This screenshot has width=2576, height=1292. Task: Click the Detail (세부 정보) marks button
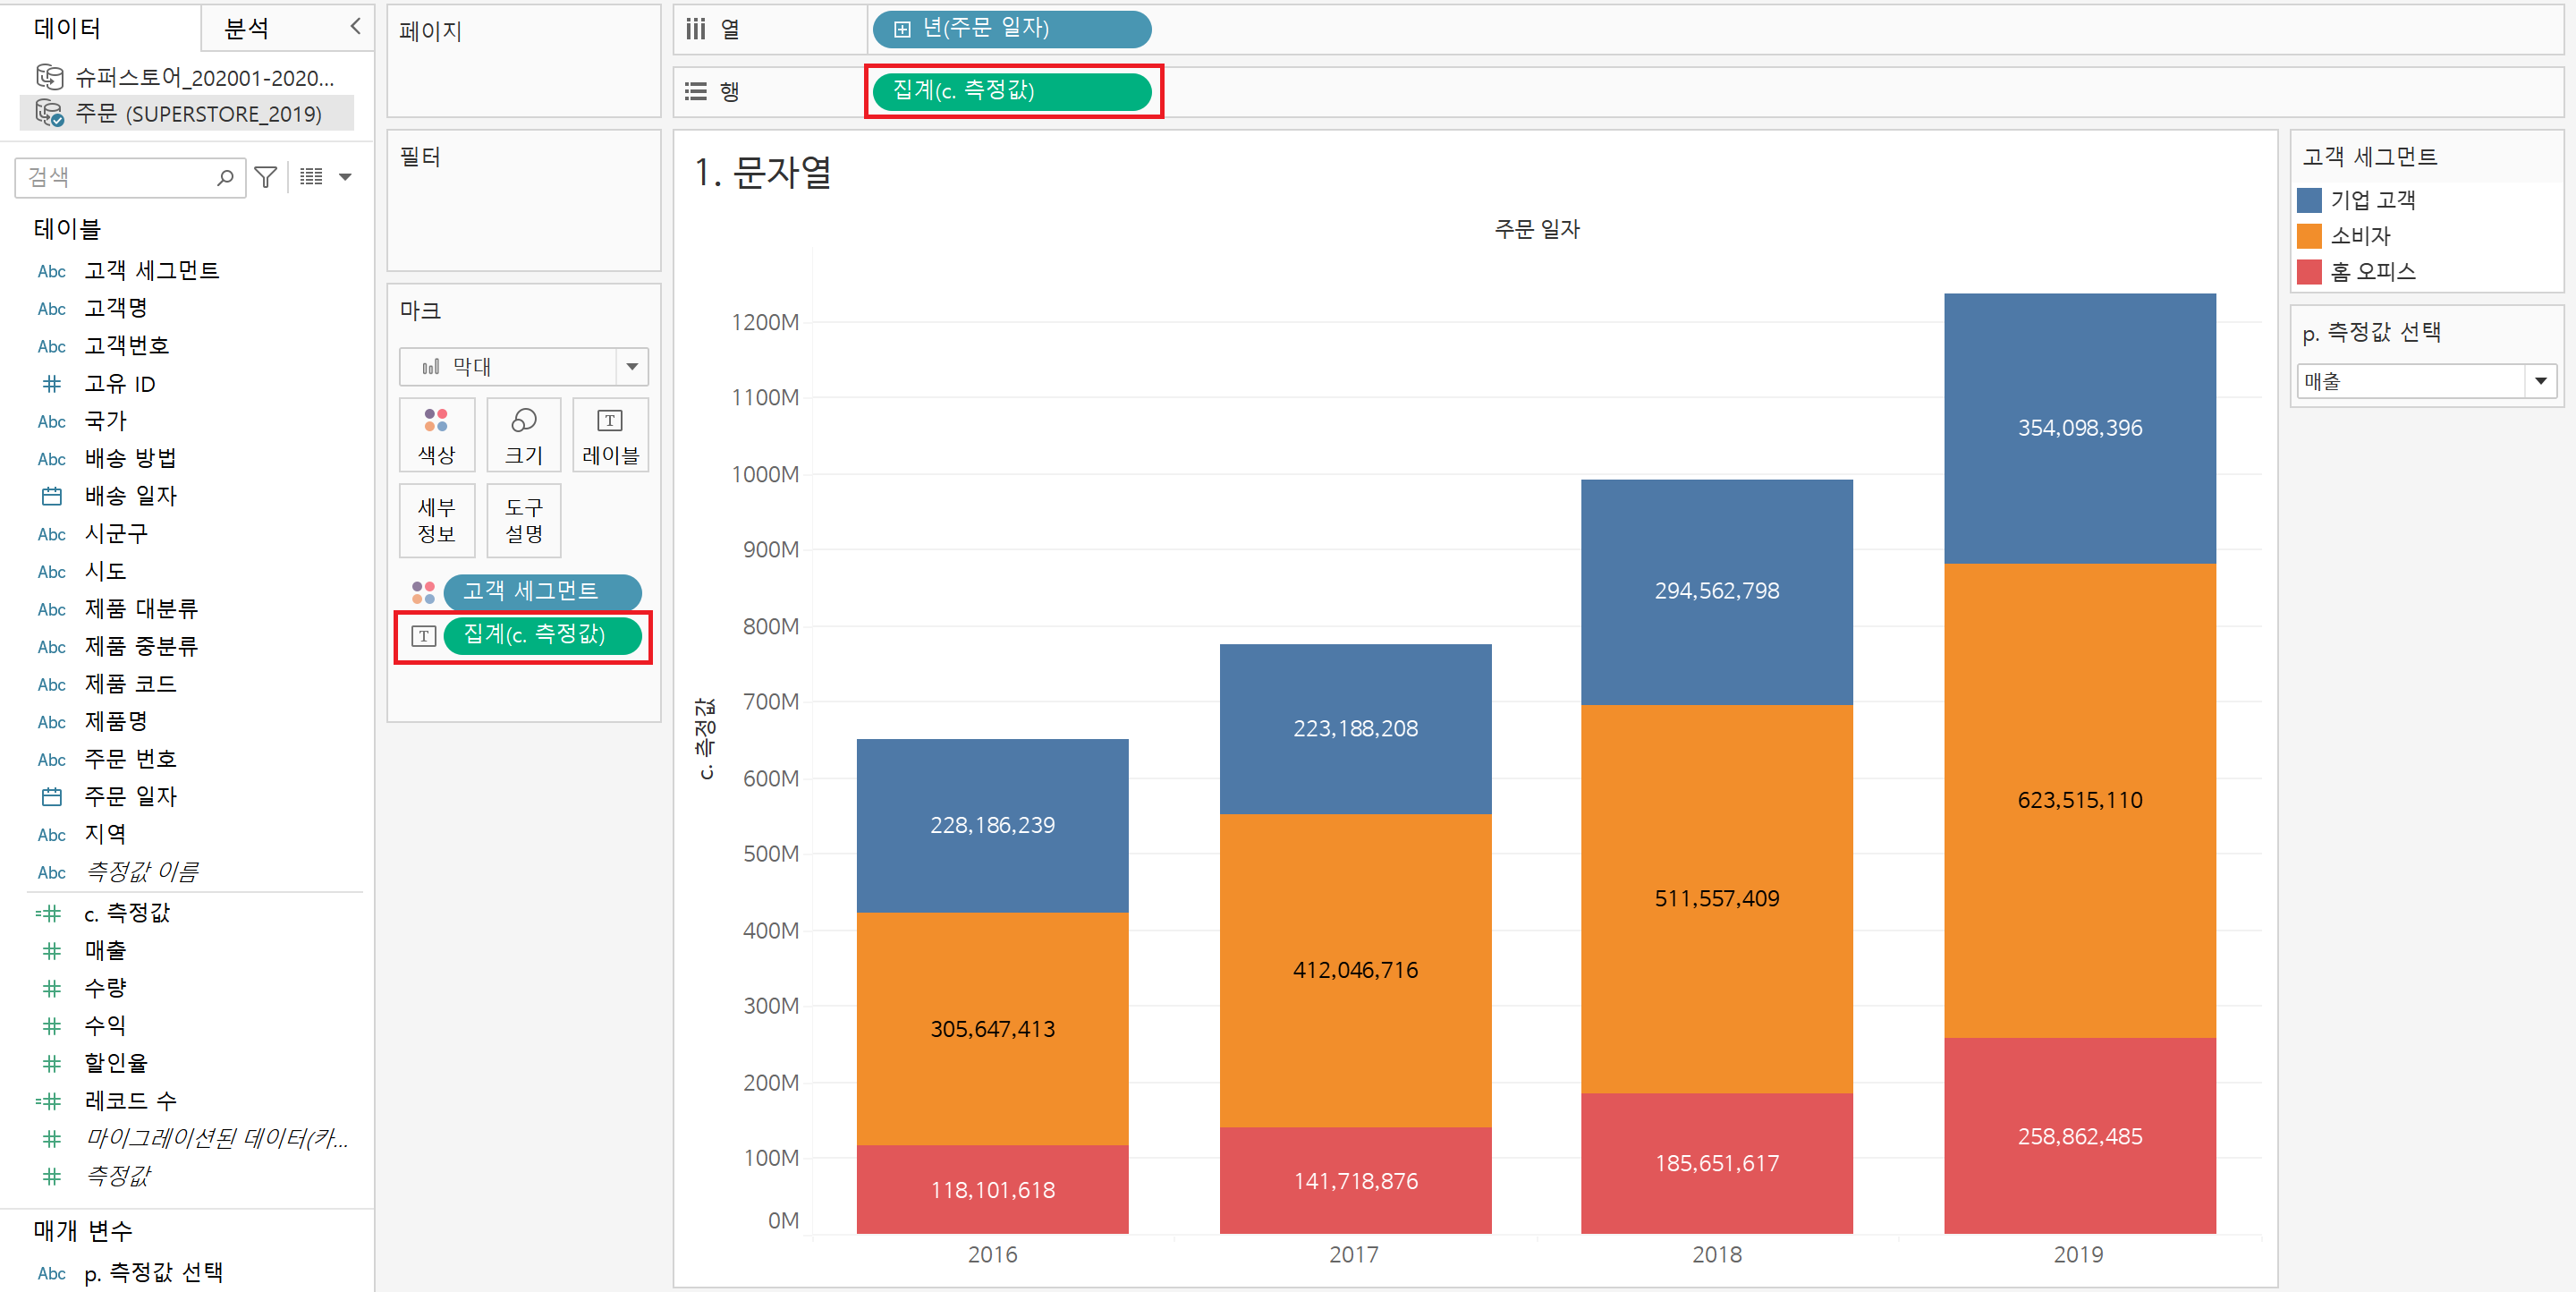click(x=436, y=520)
